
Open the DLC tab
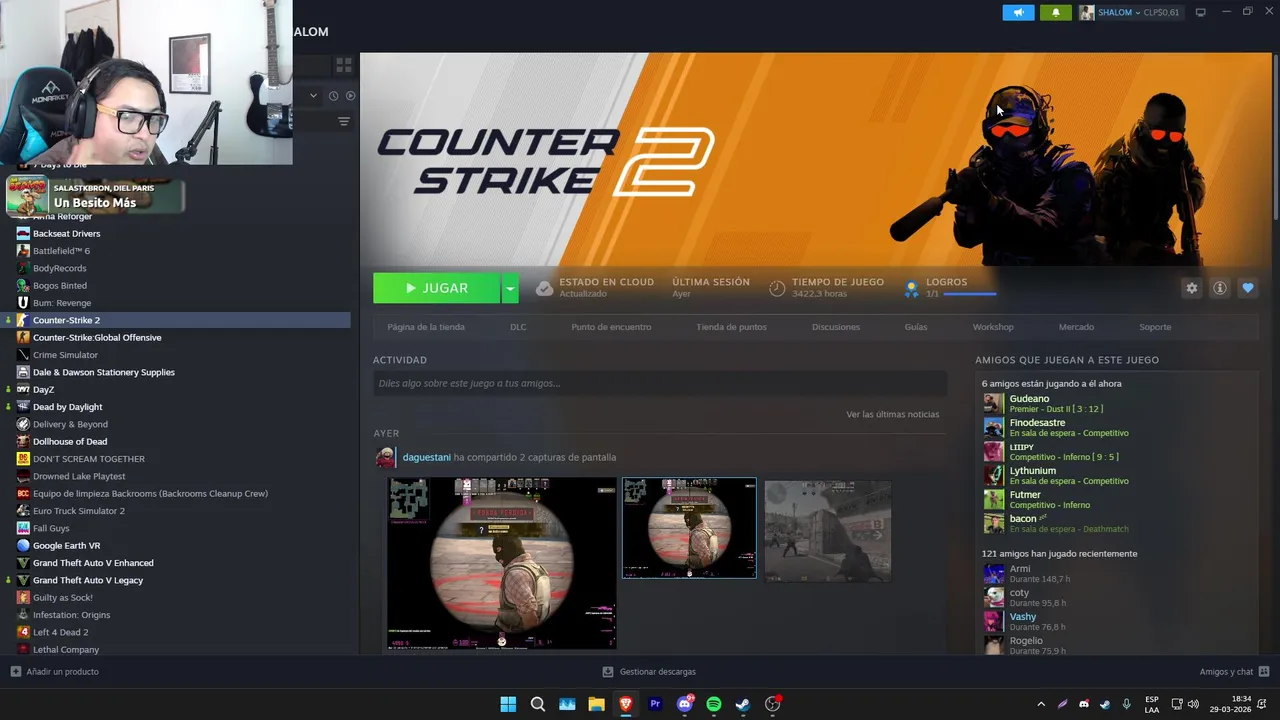(518, 327)
